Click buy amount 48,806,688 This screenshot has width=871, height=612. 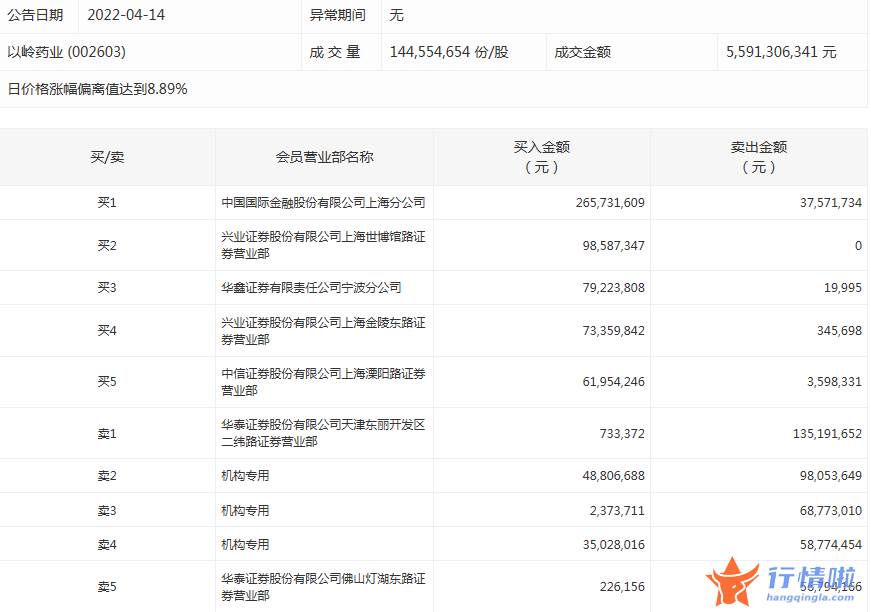pyautogui.click(x=613, y=476)
